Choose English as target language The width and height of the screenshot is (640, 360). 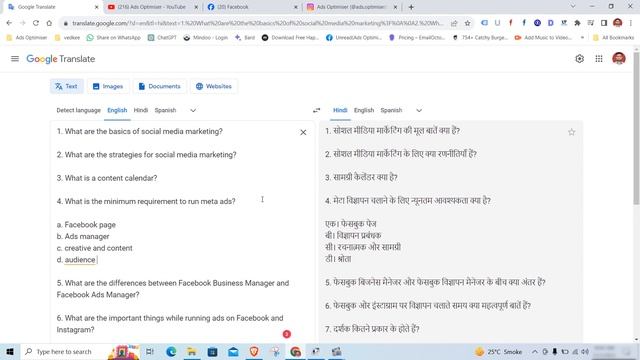[364, 110]
